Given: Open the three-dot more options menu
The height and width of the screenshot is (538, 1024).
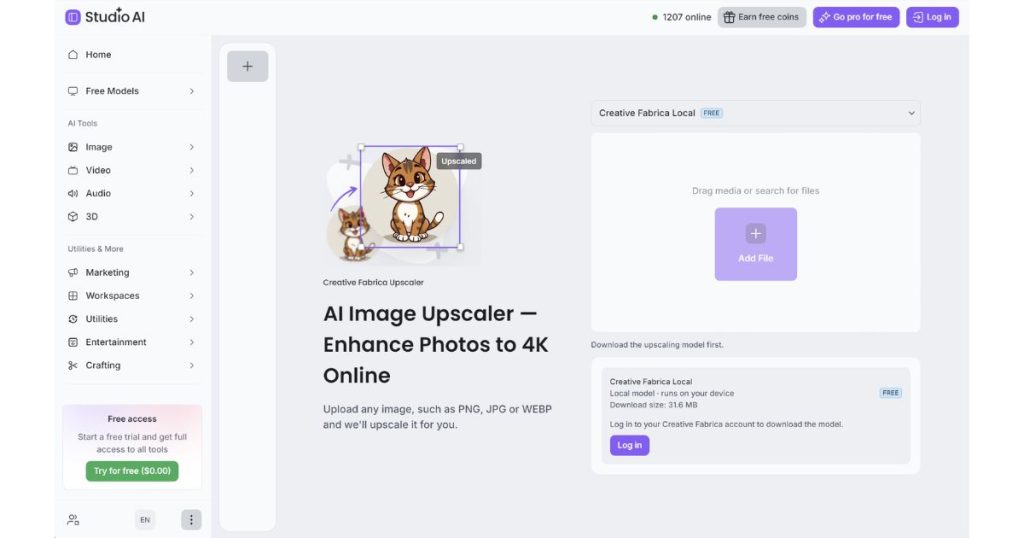Looking at the screenshot, I should pos(191,520).
